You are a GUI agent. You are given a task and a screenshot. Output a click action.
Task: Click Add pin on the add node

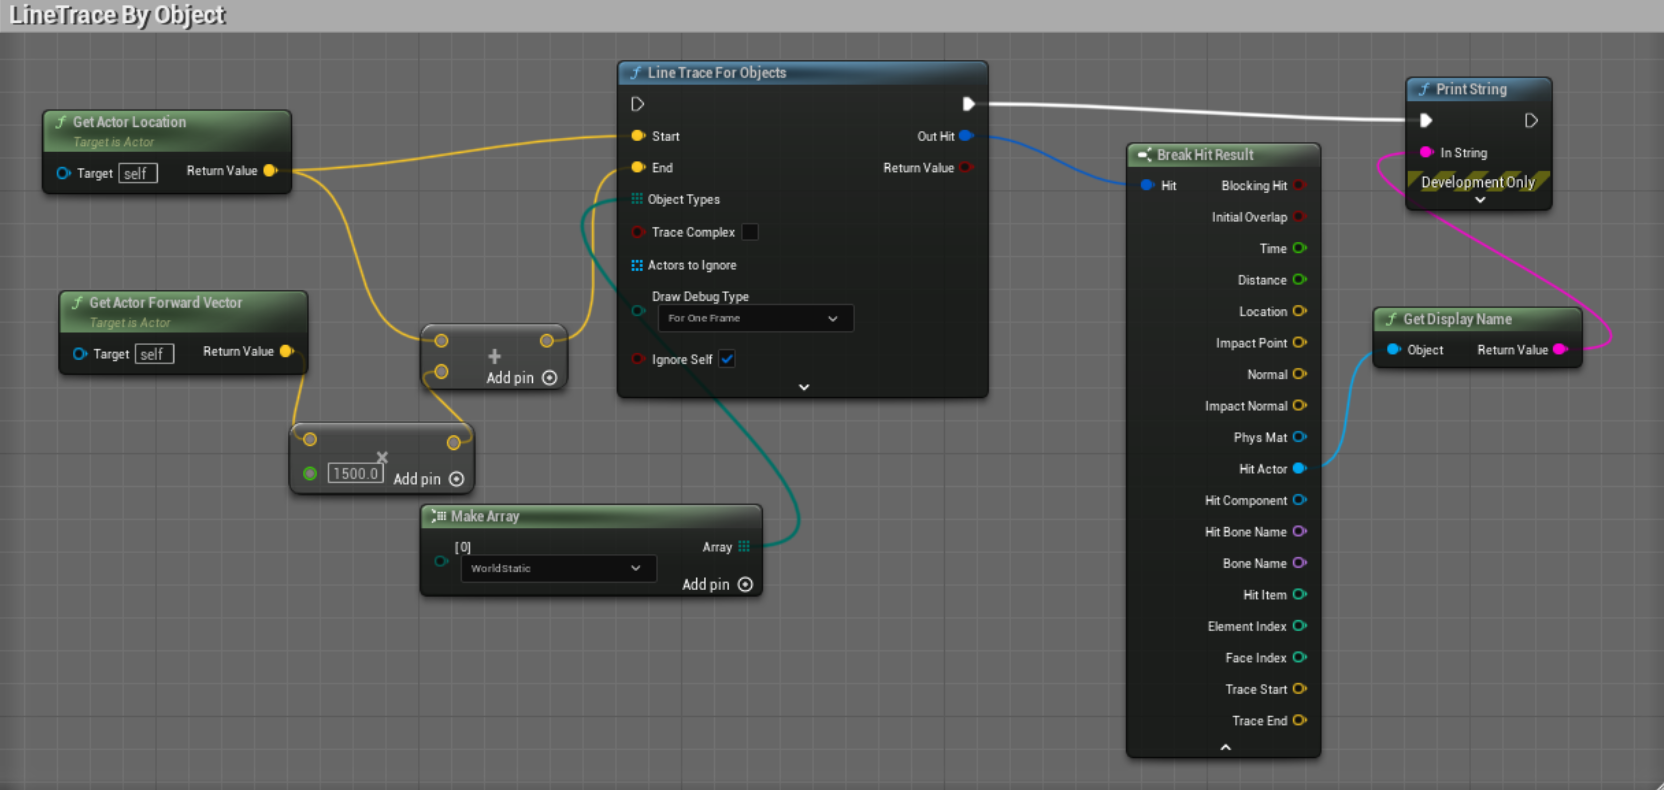tap(522, 377)
